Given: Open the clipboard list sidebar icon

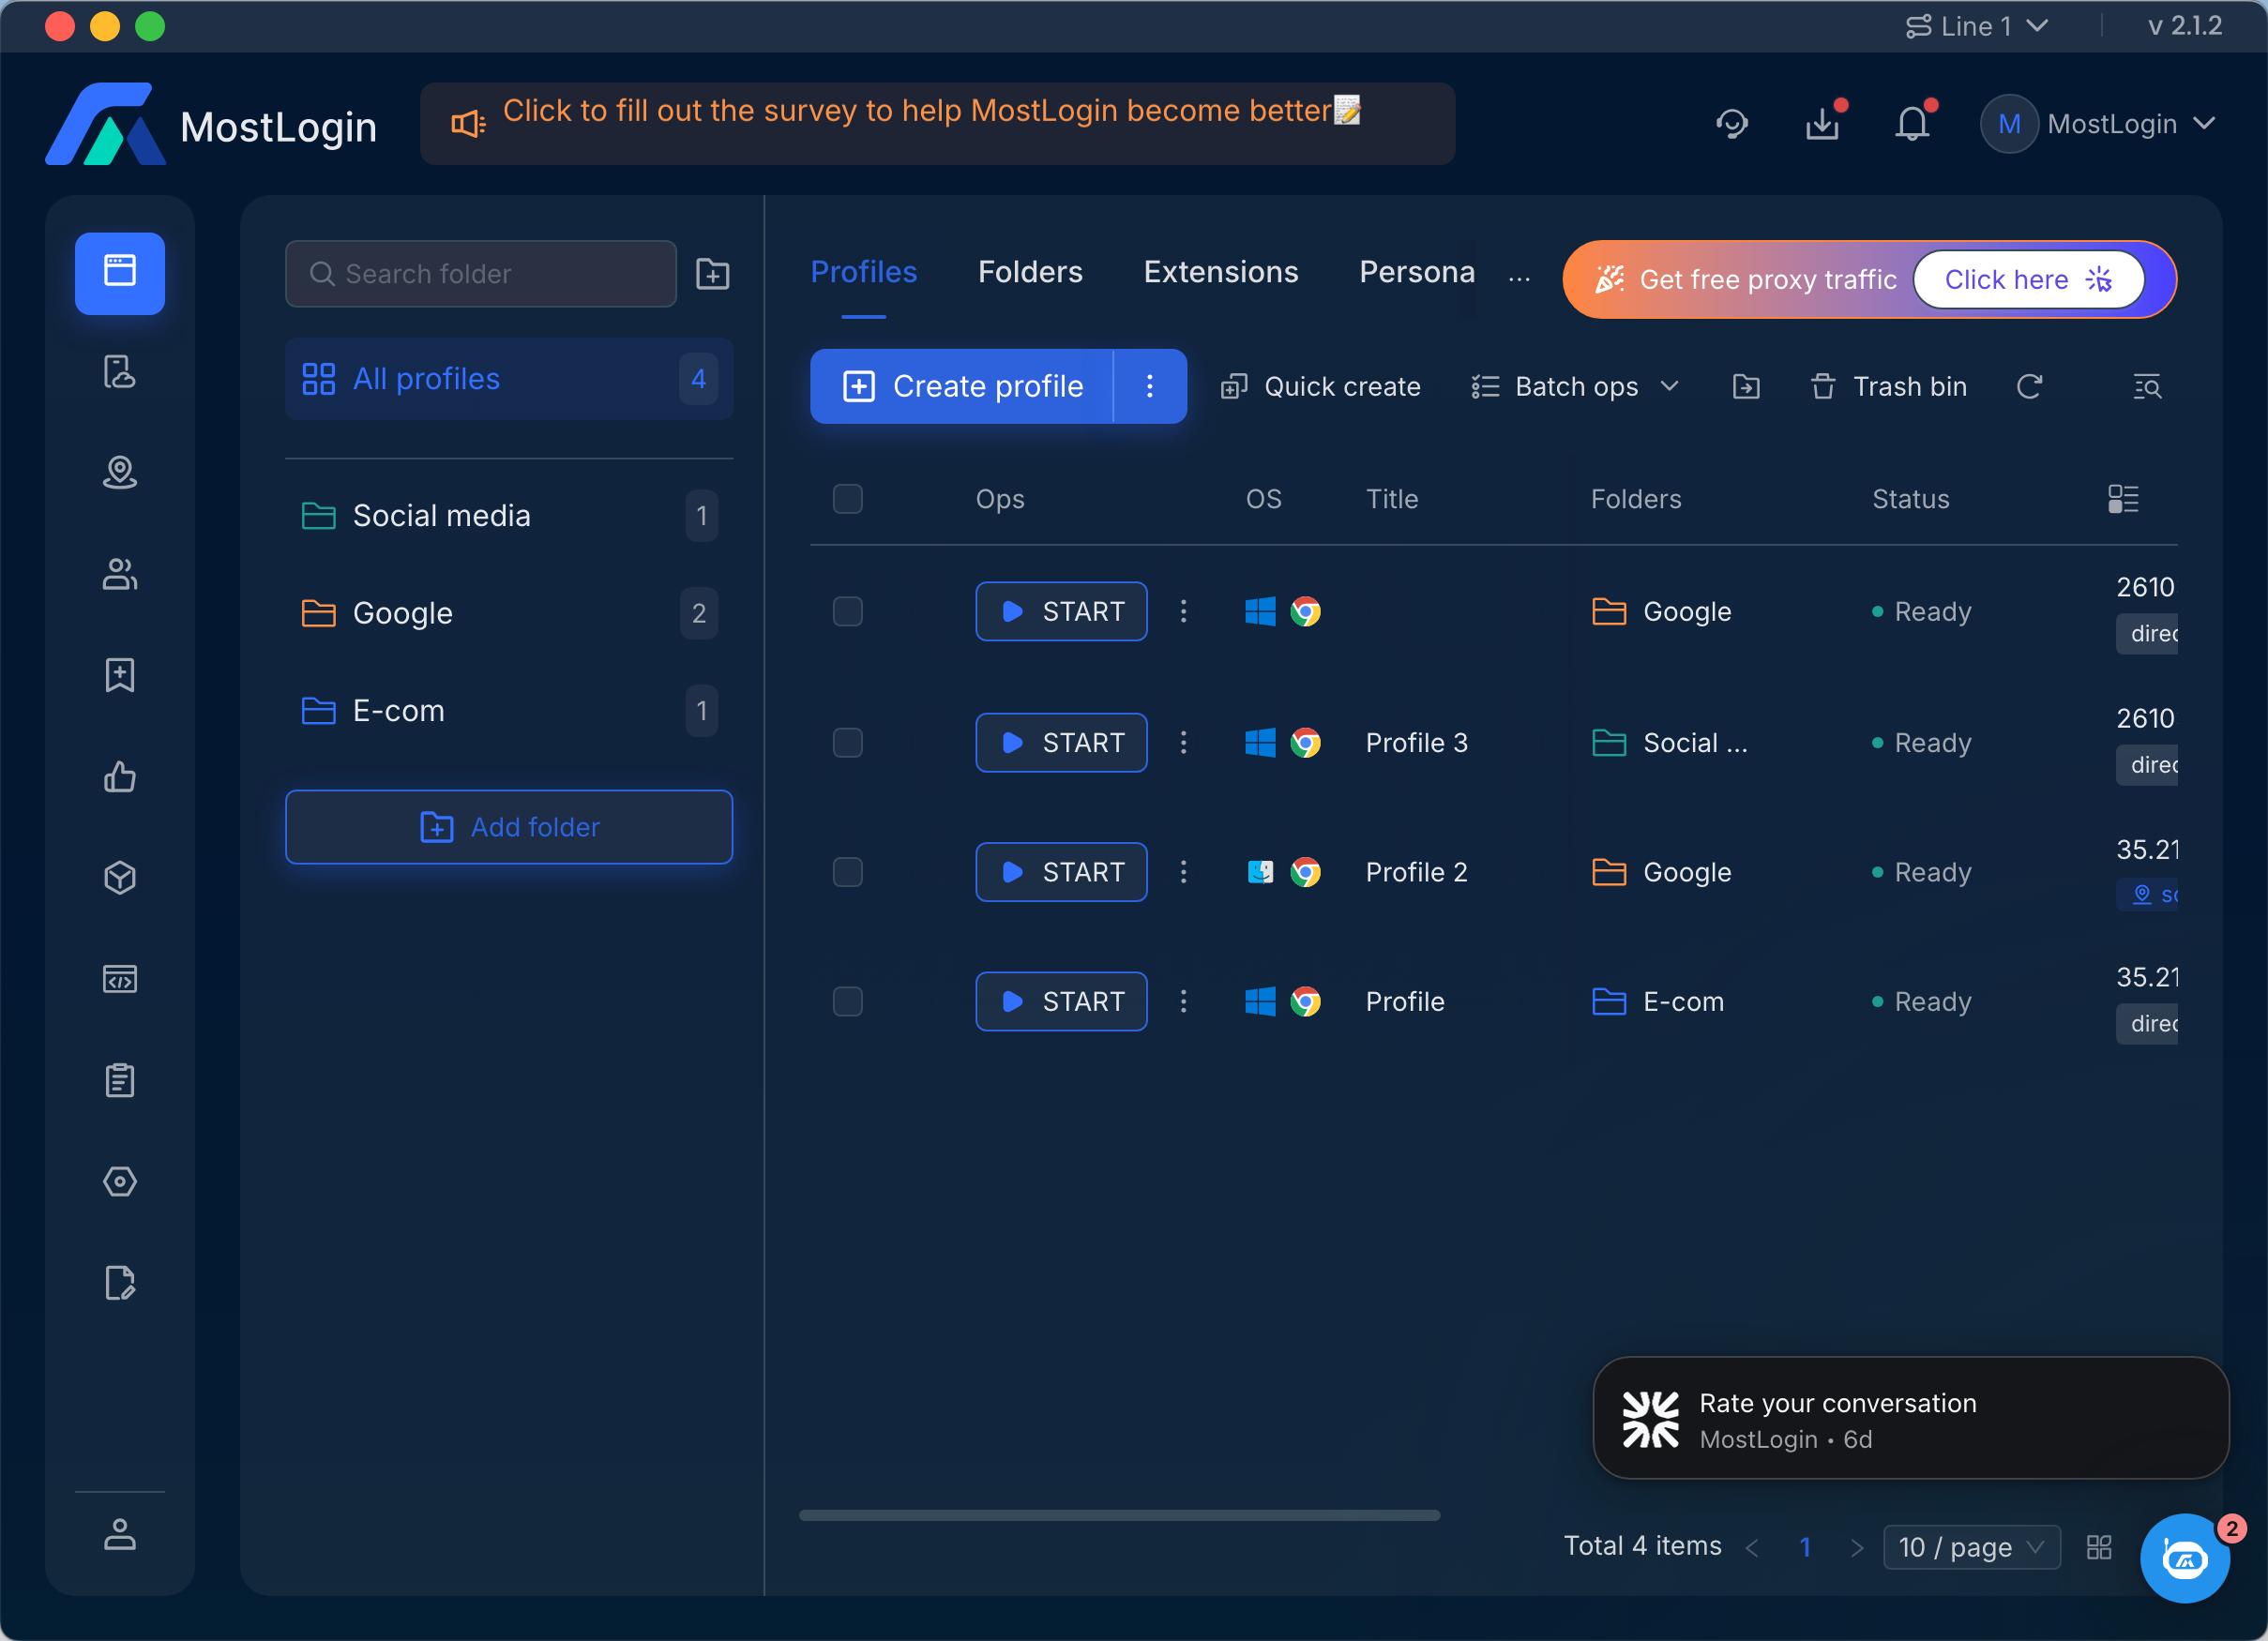Looking at the screenshot, I should [120, 1080].
